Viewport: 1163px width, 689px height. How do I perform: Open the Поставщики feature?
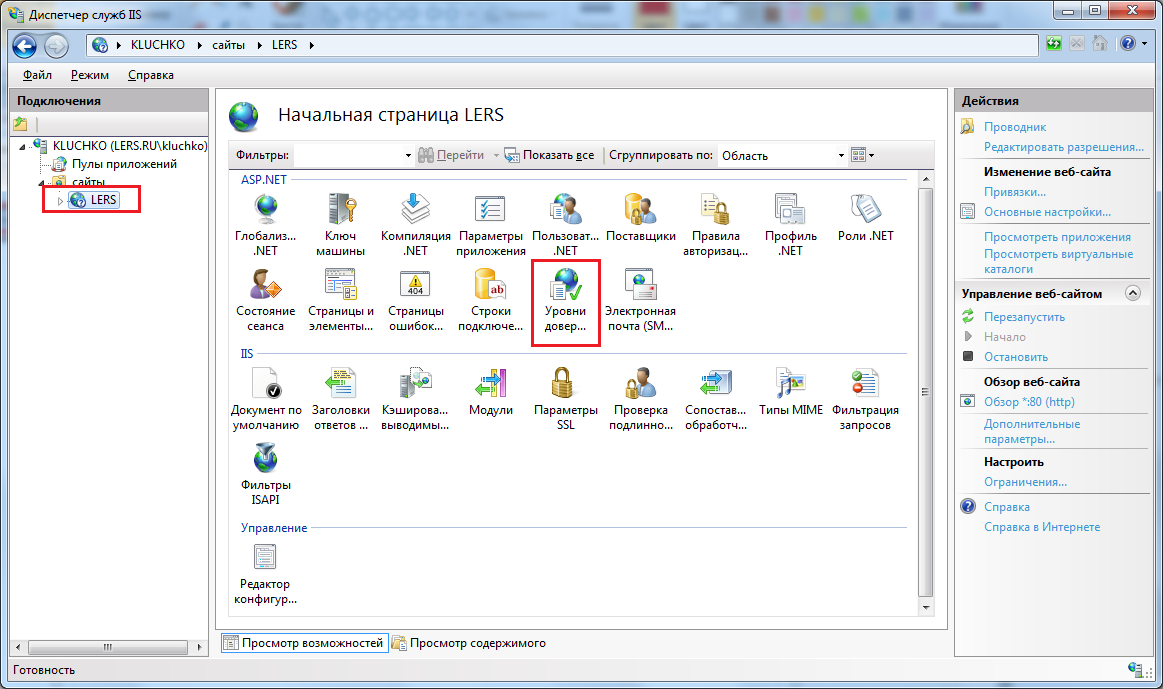[641, 217]
